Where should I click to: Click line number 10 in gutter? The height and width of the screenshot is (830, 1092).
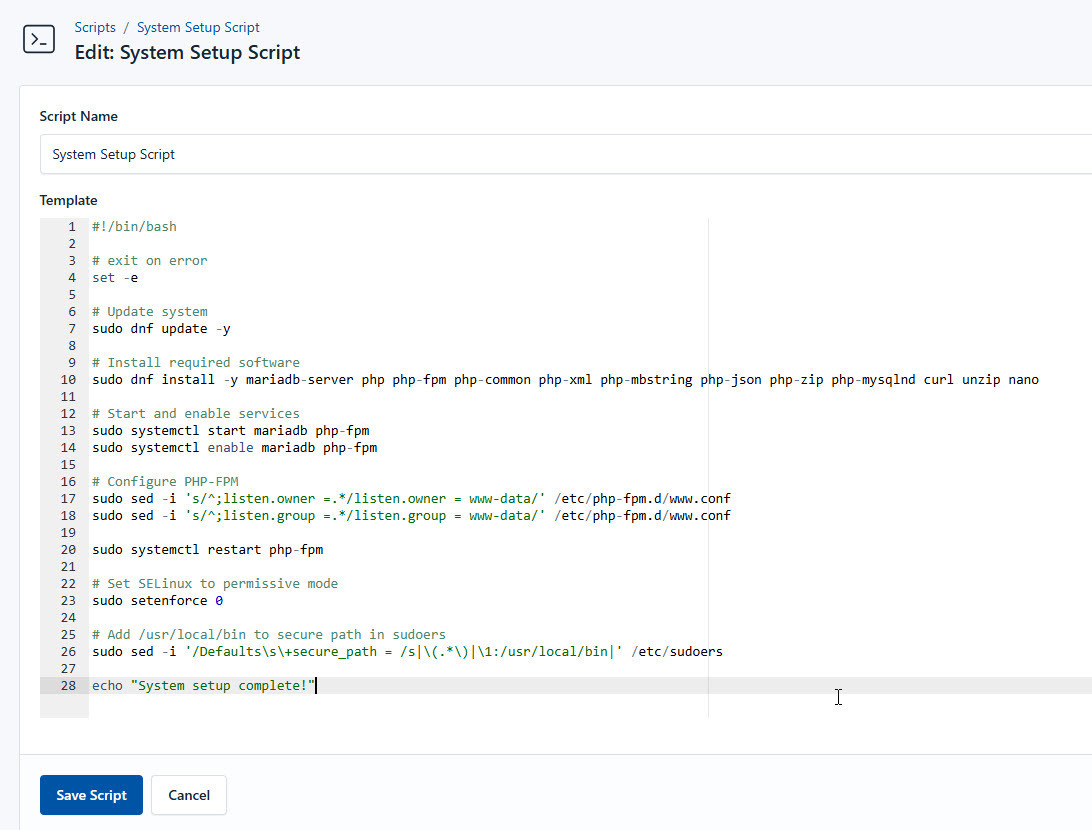click(68, 379)
